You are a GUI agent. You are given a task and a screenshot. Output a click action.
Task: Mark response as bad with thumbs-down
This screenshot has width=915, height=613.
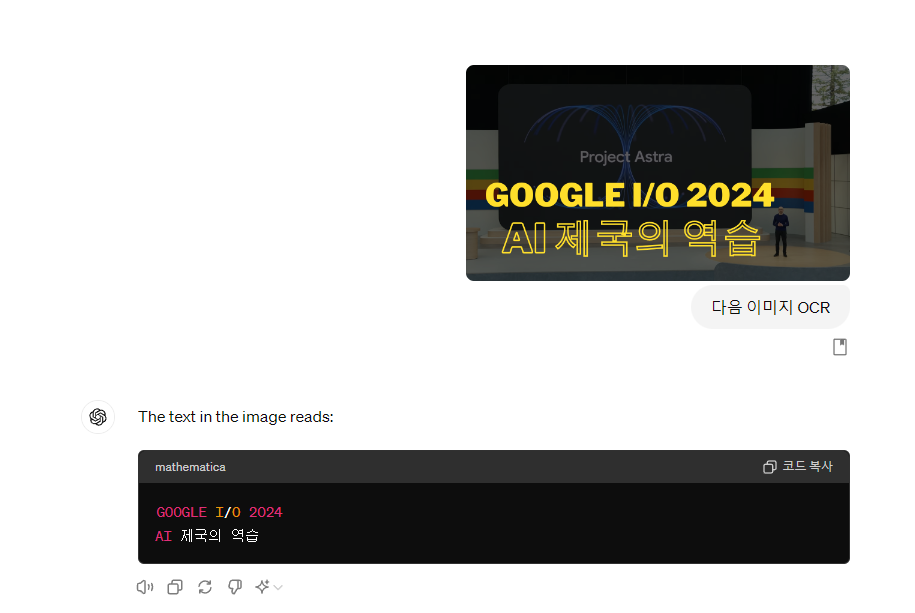point(235,587)
